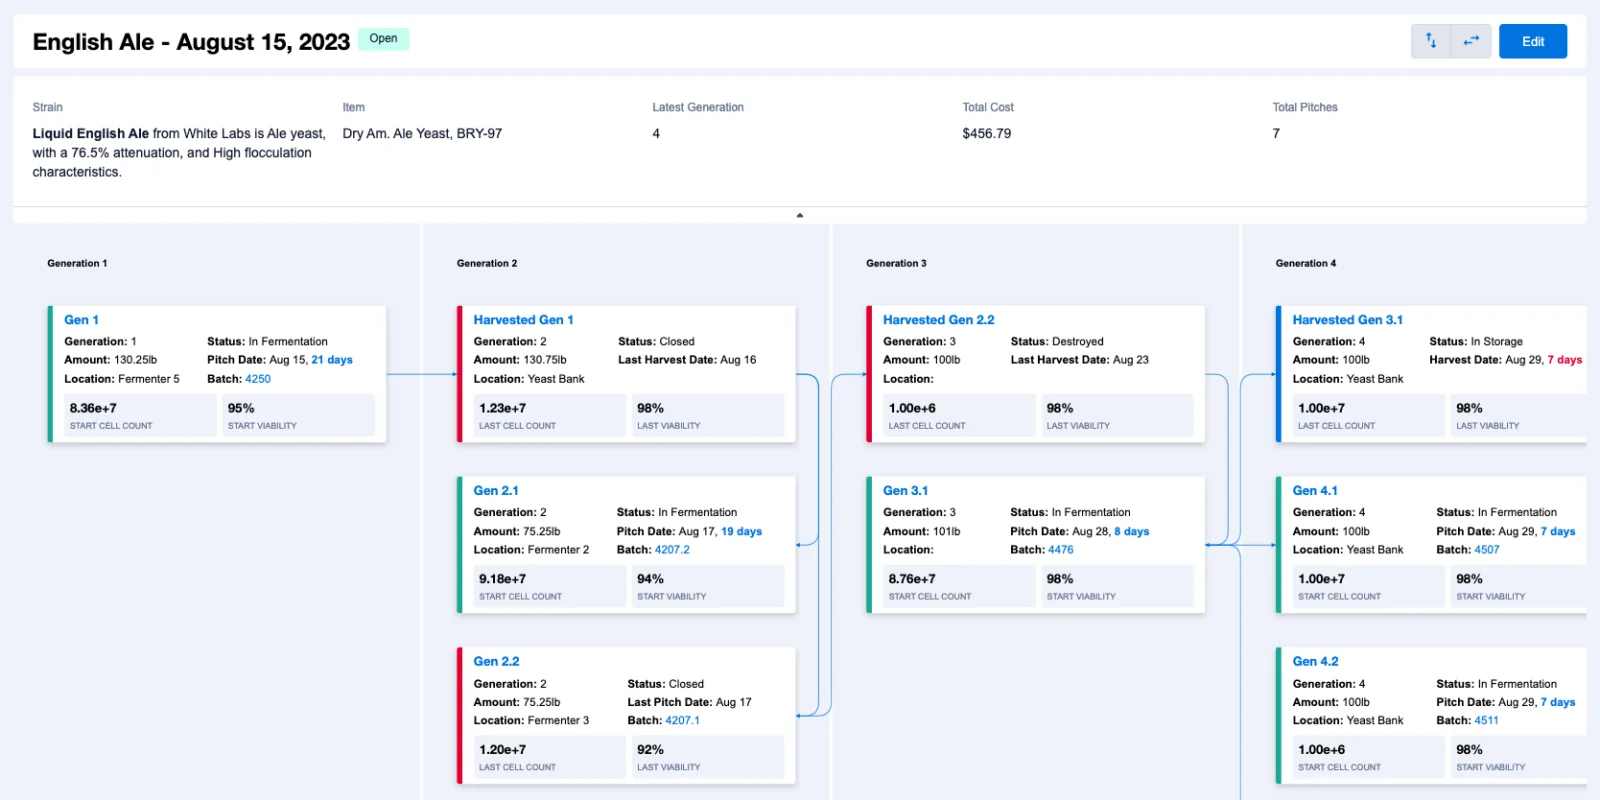Image resolution: width=1600 pixels, height=800 pixels.
Task: Open the Gen 1 card title
Action: [81, 320]
